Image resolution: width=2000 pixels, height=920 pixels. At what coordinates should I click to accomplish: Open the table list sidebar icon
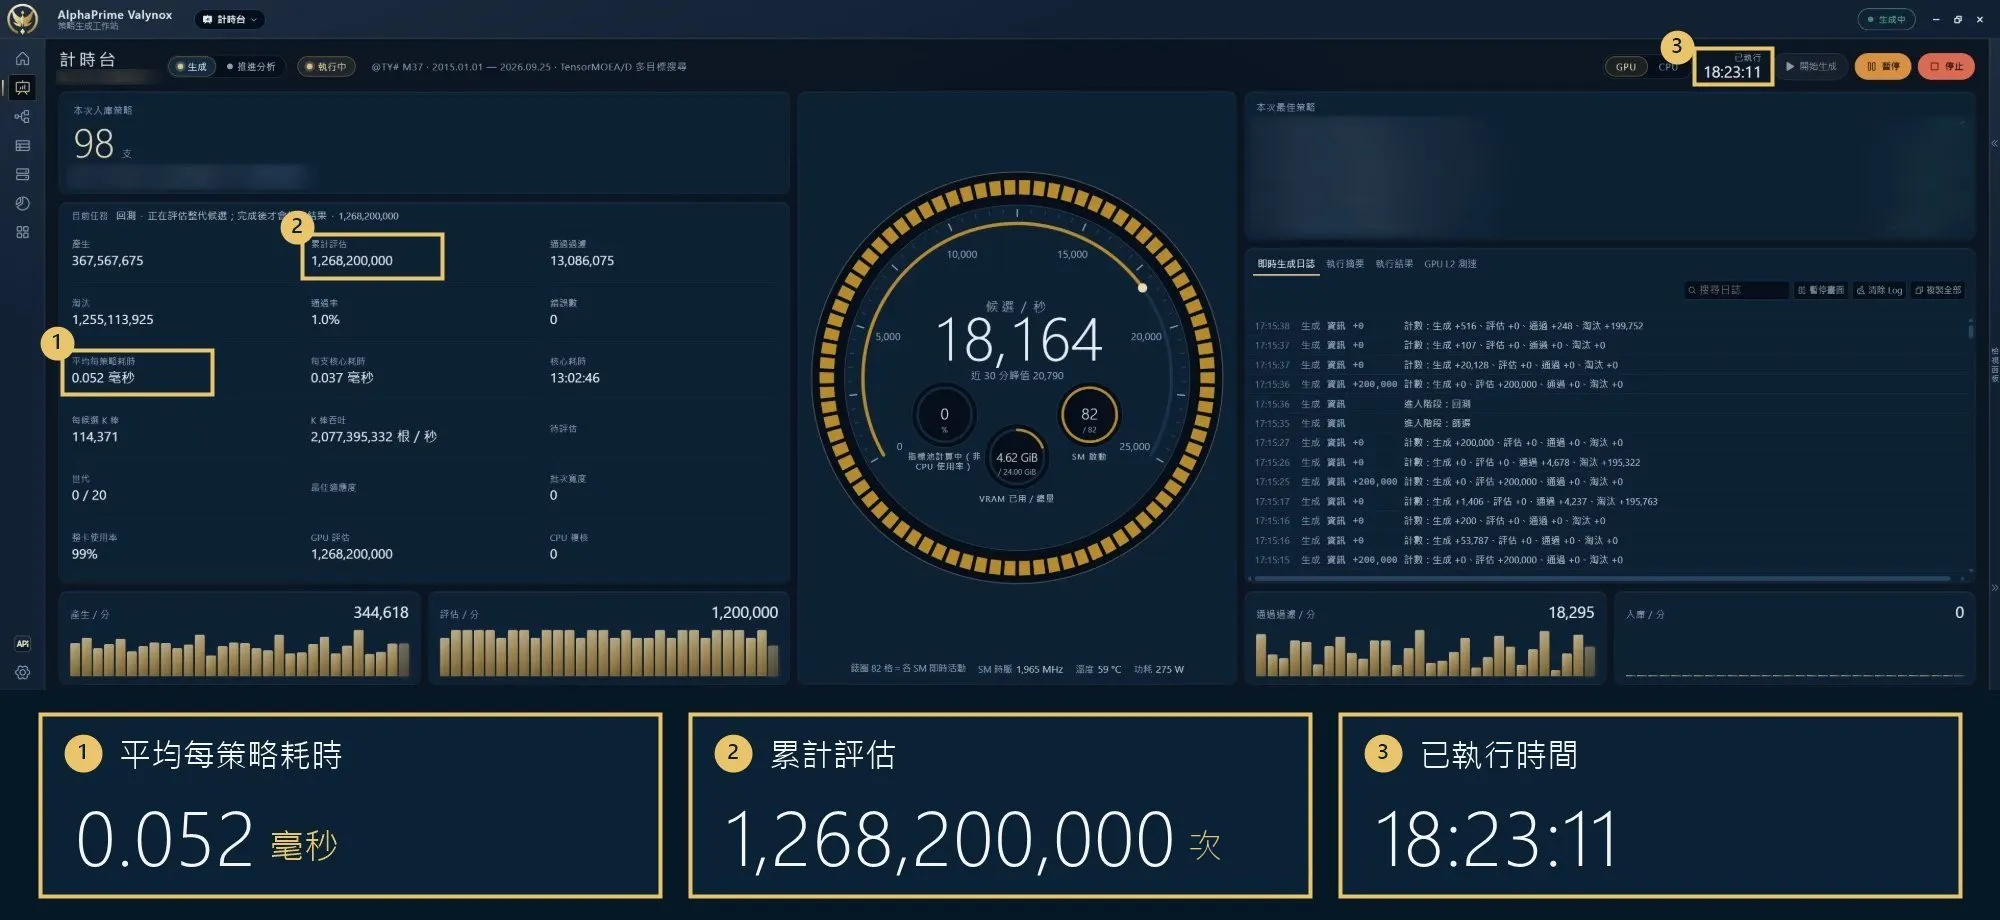22,146
